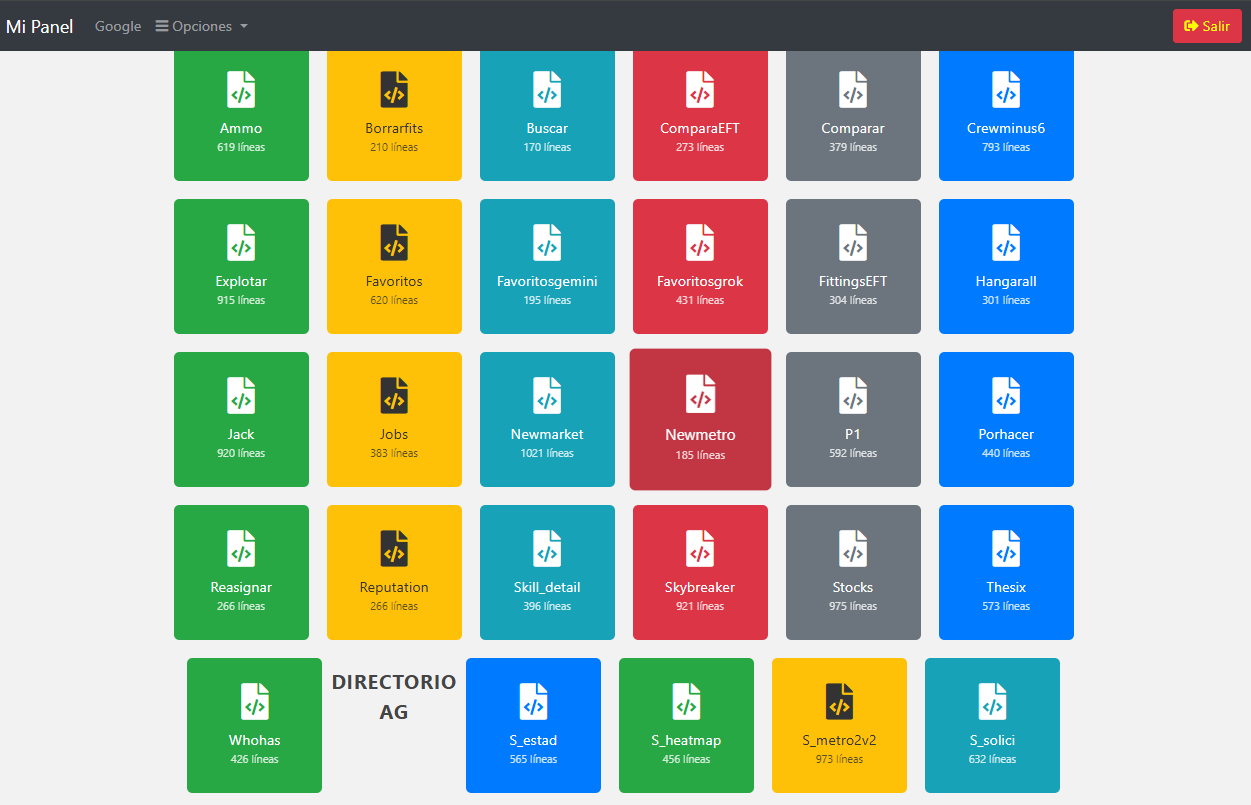Click the Crewminus6 file icon
1251x805 pixels.
pos(1006,90)
